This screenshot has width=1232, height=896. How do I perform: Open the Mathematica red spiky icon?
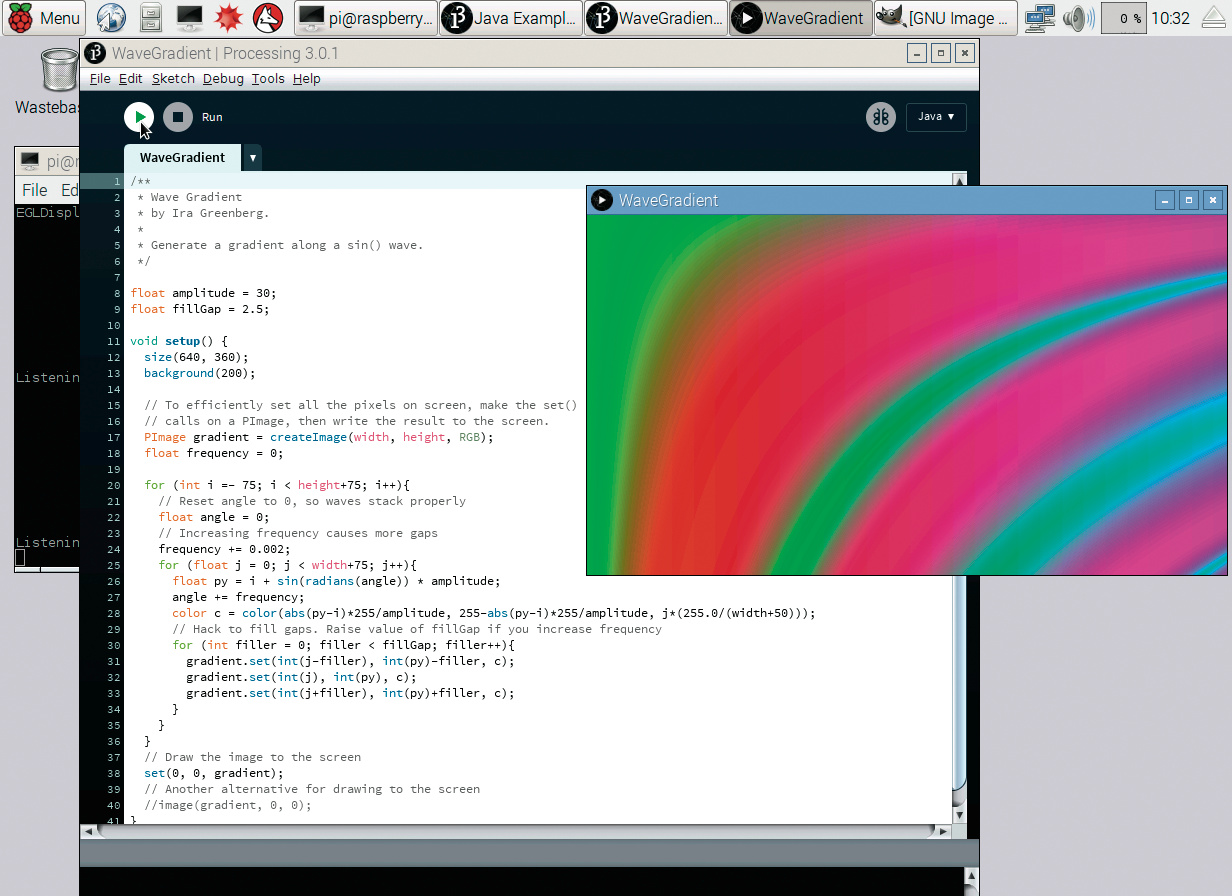click(228, 18)
